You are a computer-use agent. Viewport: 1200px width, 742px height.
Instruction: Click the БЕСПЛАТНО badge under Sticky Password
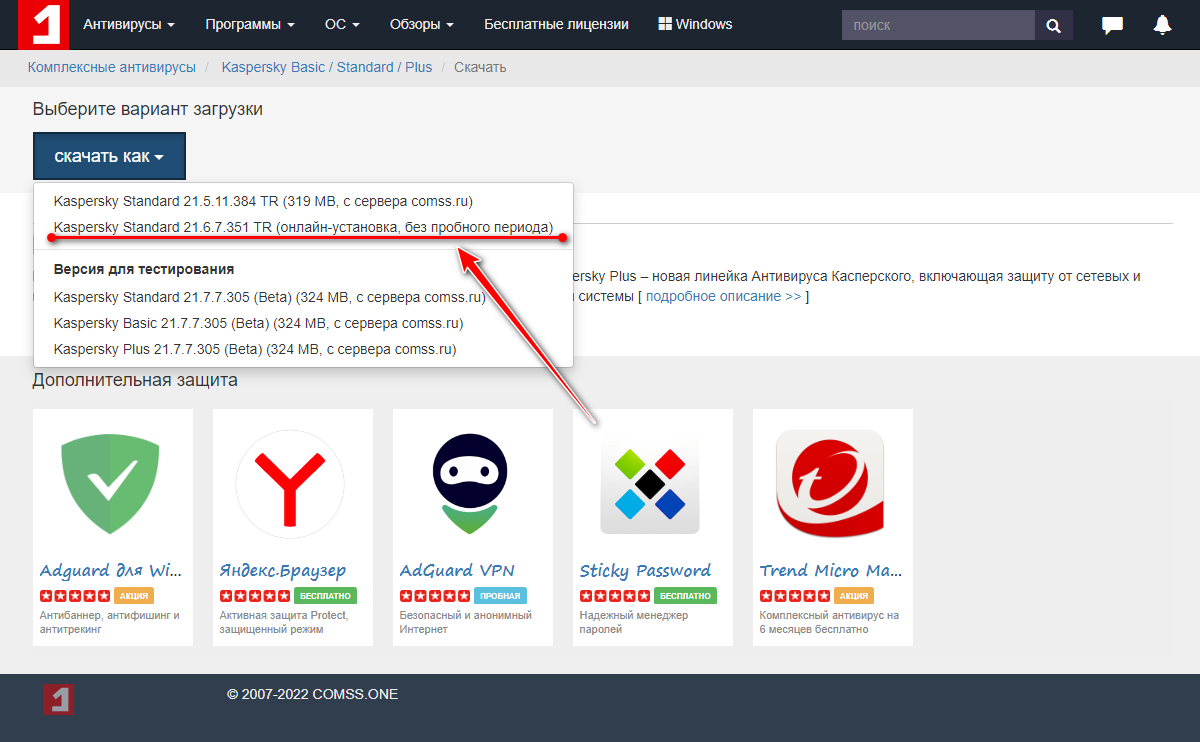(x=685, y=595)
